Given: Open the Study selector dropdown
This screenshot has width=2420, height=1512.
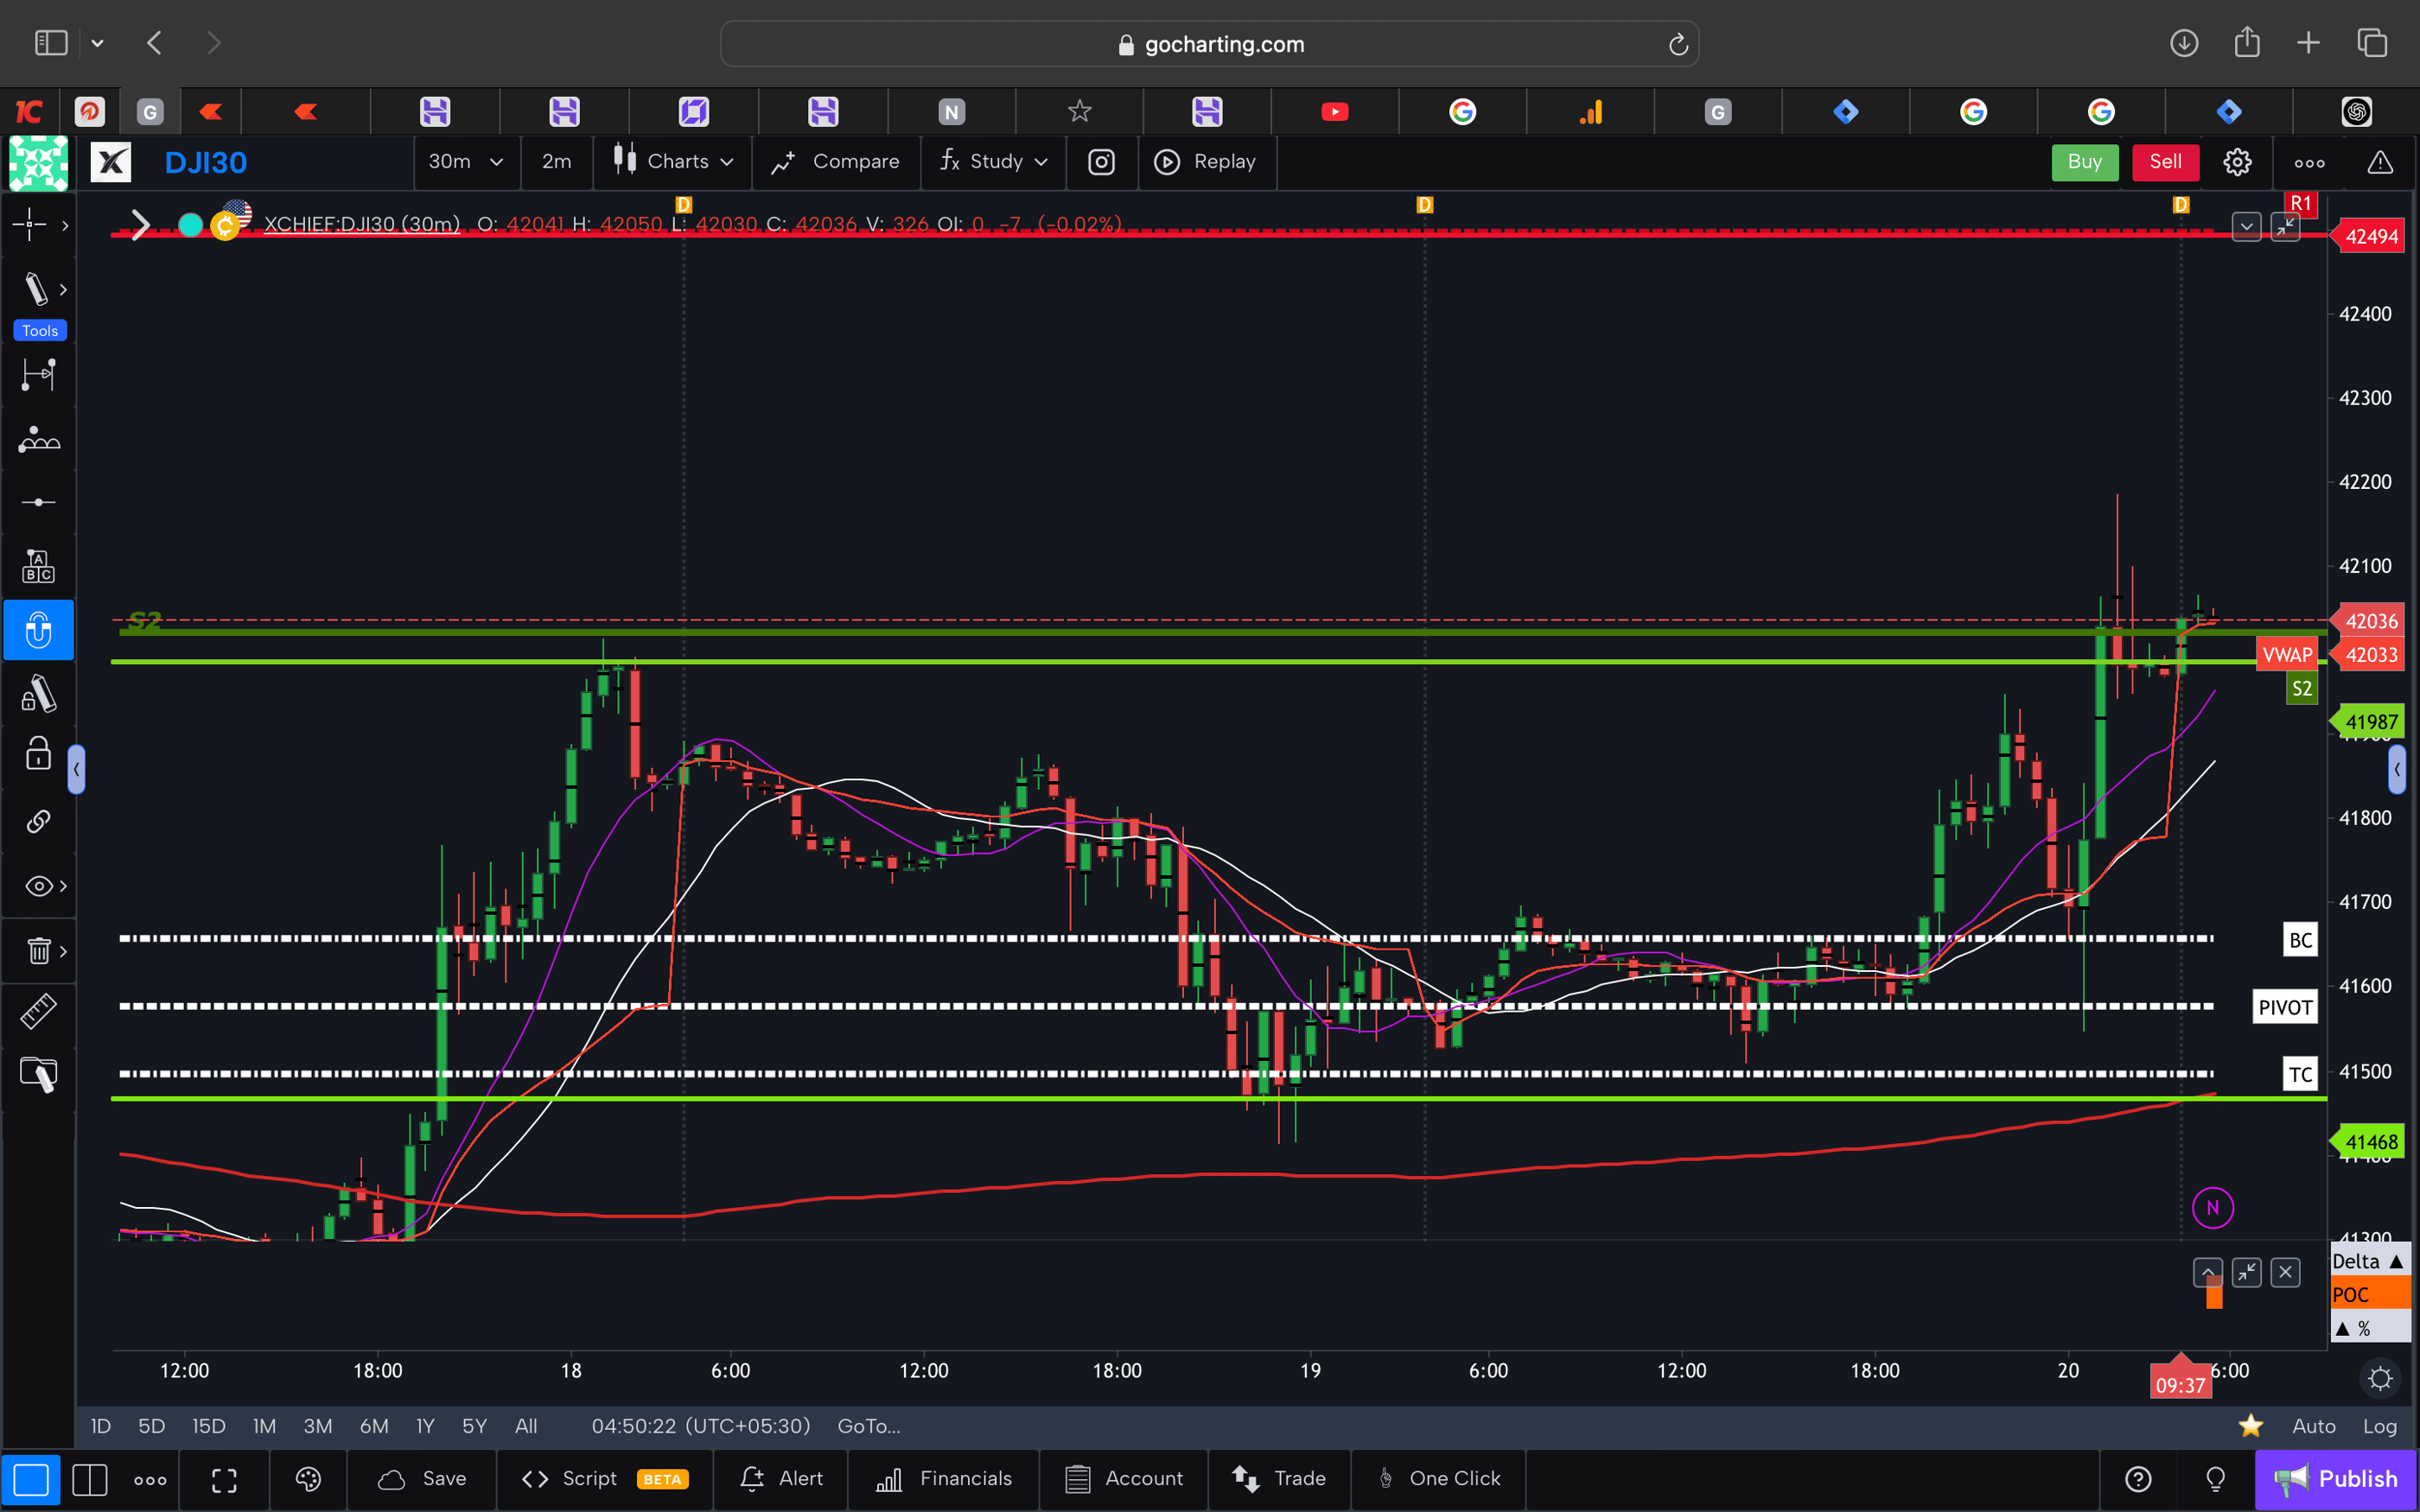Looking at the screenshot, I should pyautogui.click(x=992, y=161).
